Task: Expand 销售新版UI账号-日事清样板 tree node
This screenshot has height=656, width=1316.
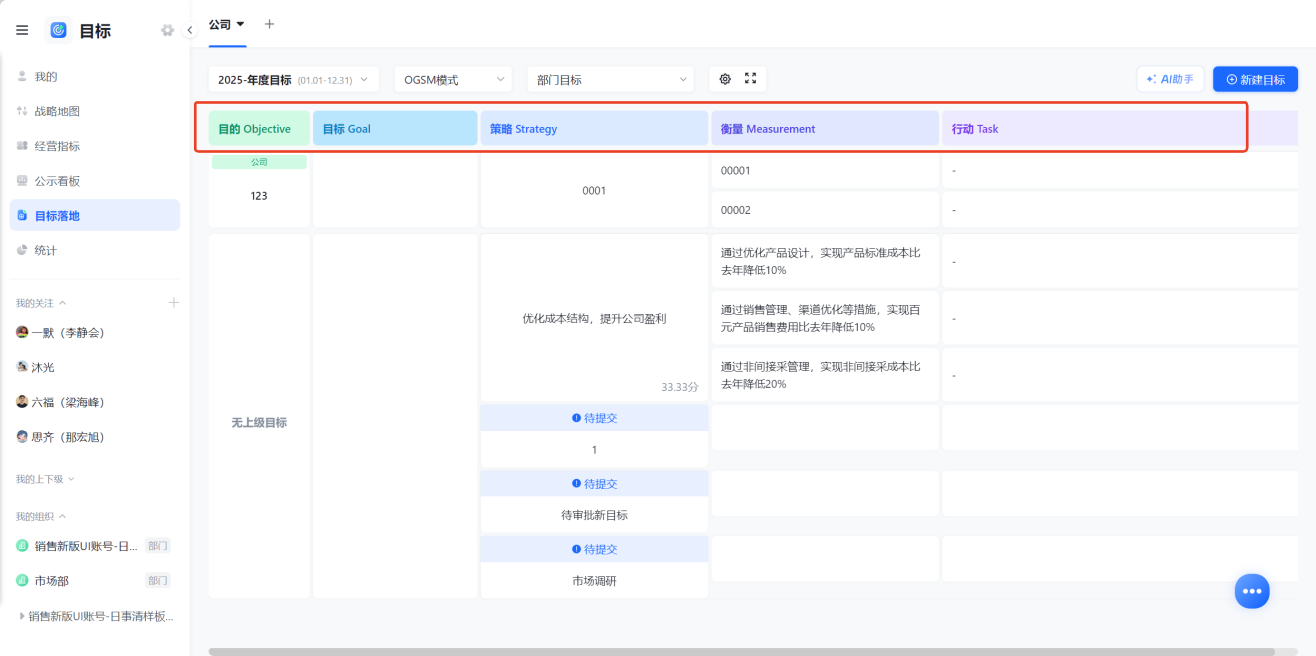Action: pyautogui.click(x=22, y=616)
